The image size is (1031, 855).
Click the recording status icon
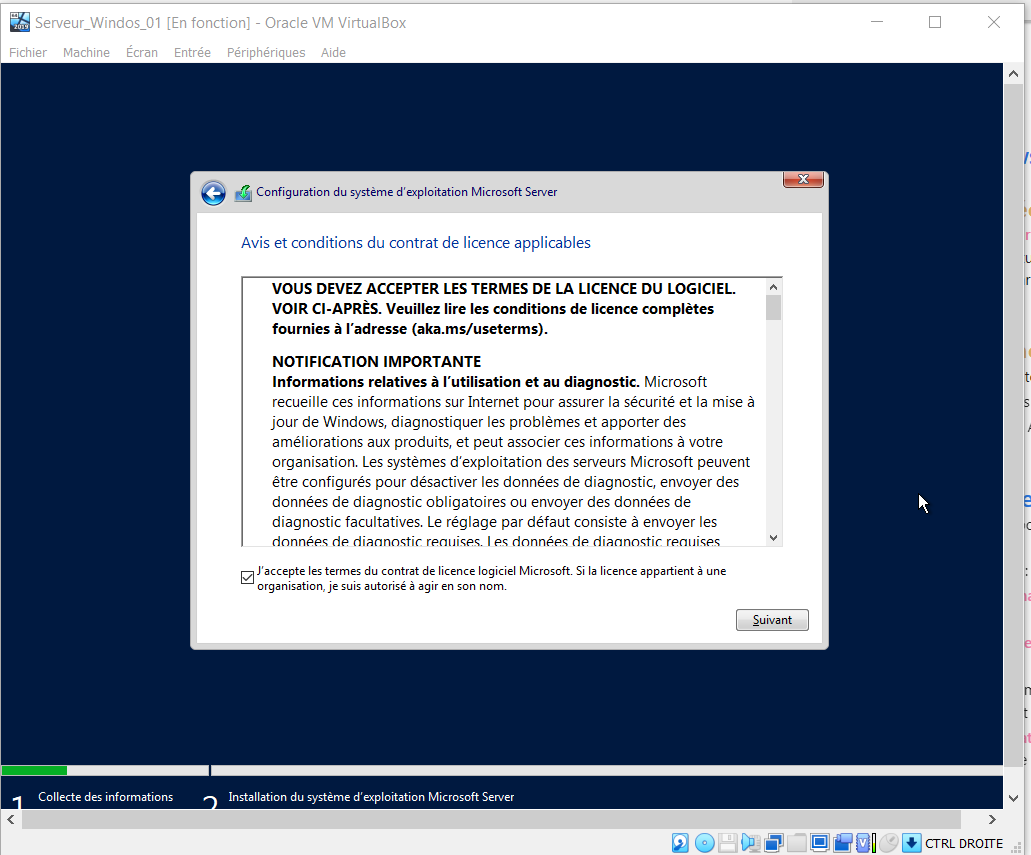click(x=844, y=843)
